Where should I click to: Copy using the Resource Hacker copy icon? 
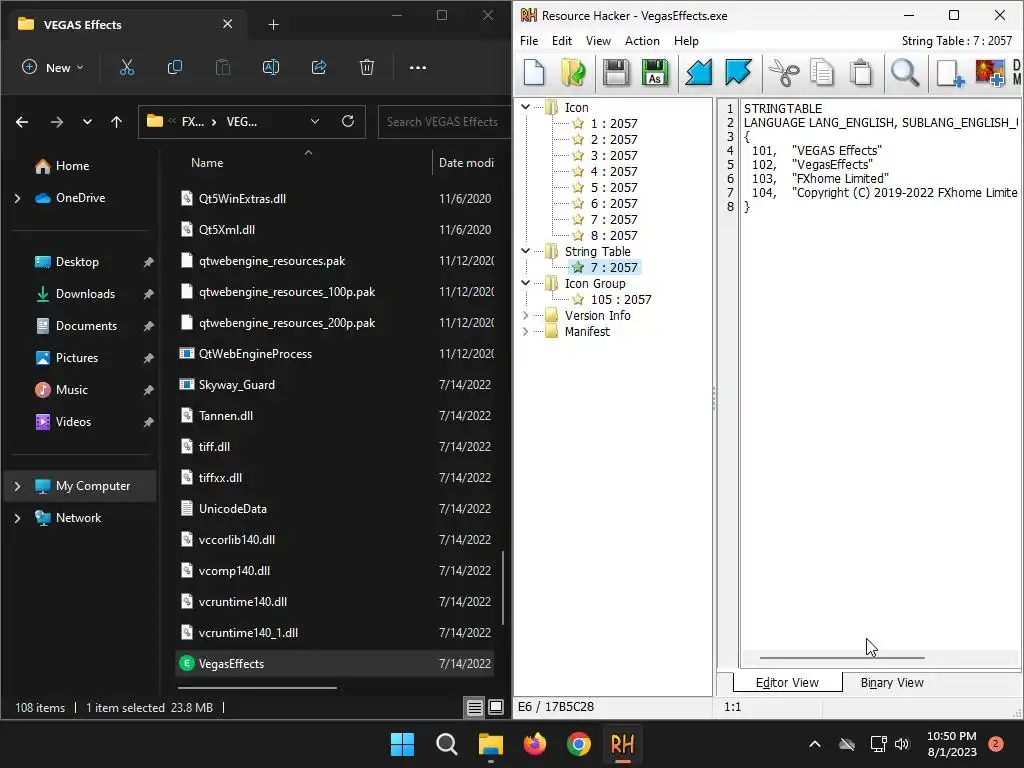822,72
